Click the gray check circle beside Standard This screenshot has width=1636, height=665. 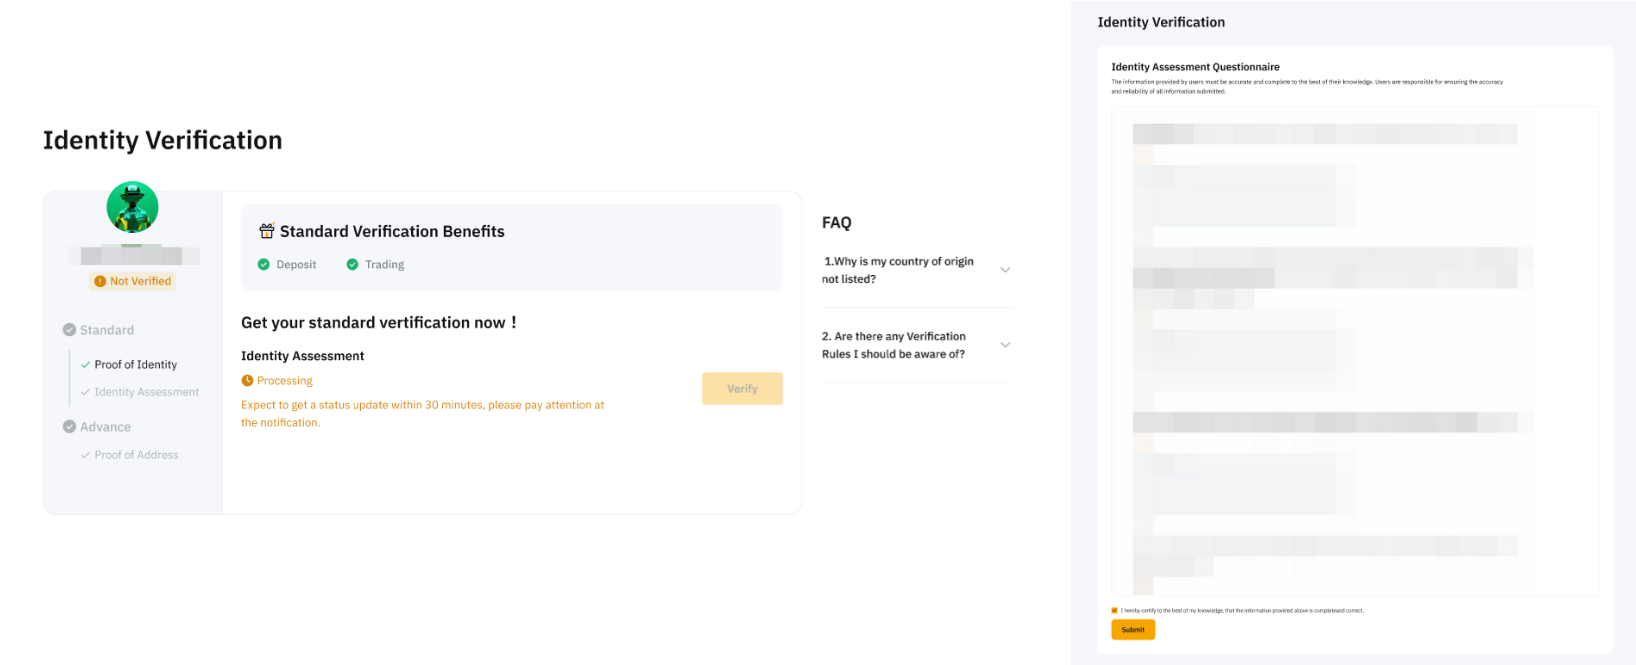pyautogui.click(x=69, y=330)
